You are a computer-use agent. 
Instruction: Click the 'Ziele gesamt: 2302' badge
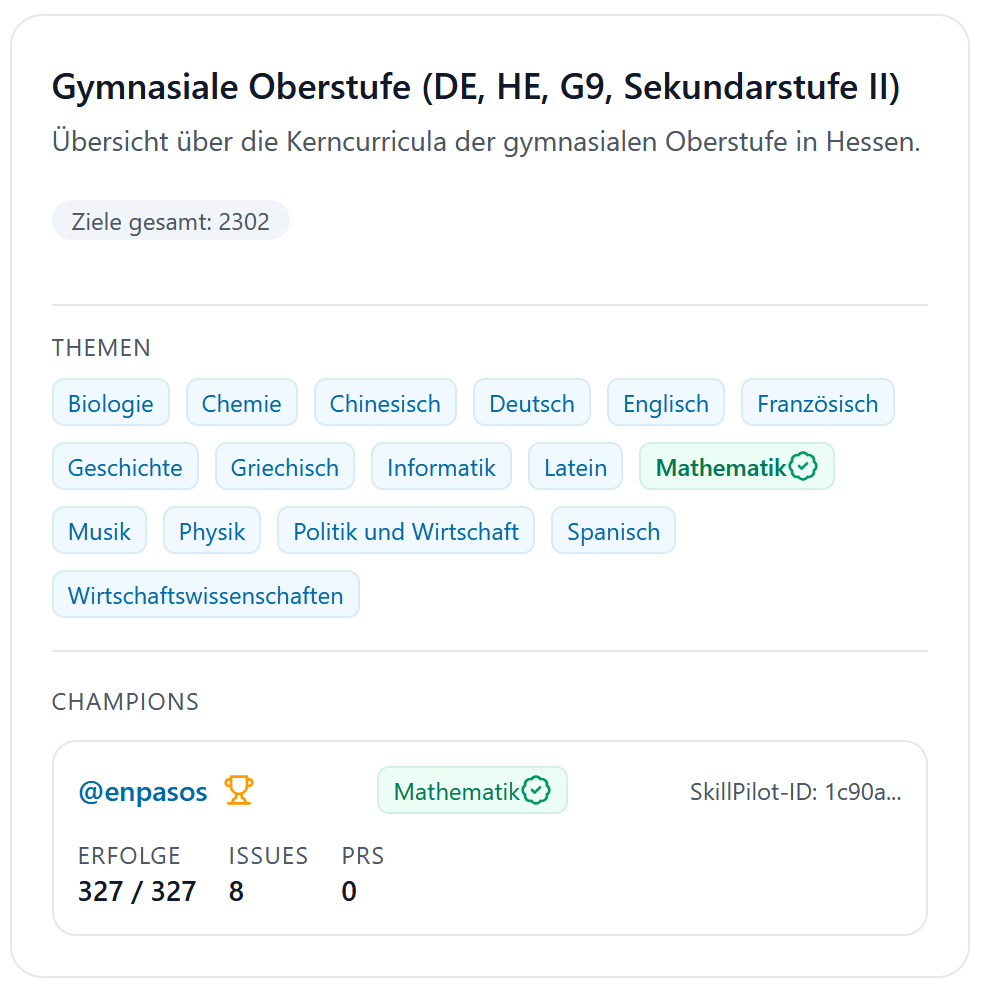coord(170,220)
